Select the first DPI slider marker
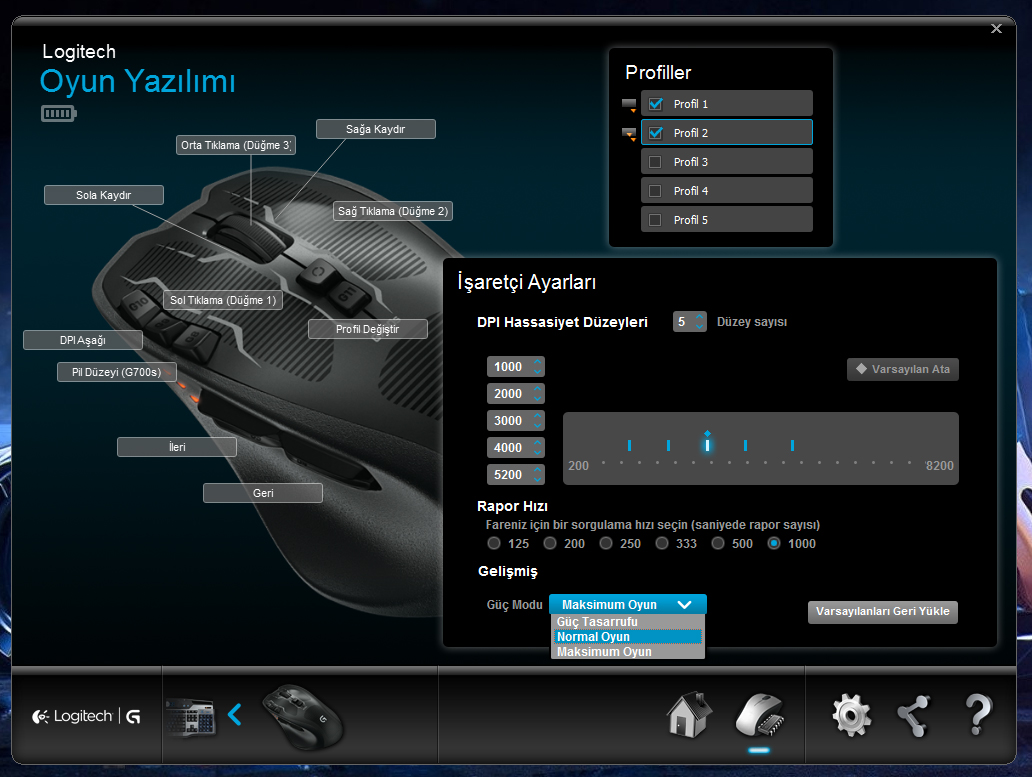The width and height of the screenshot is (1032, 777). coord(630,445)
